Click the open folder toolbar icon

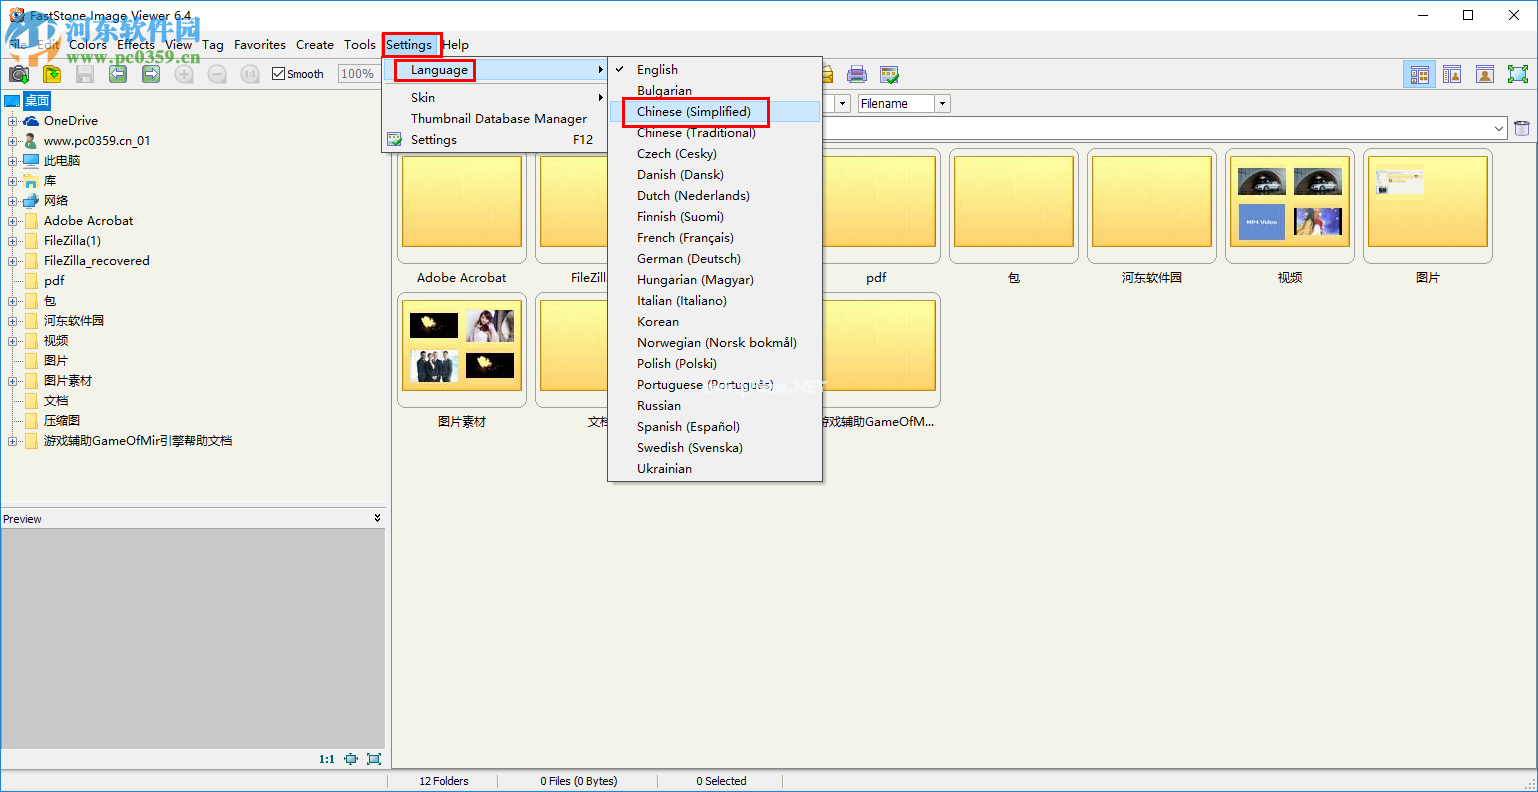[x=52, y=74]
